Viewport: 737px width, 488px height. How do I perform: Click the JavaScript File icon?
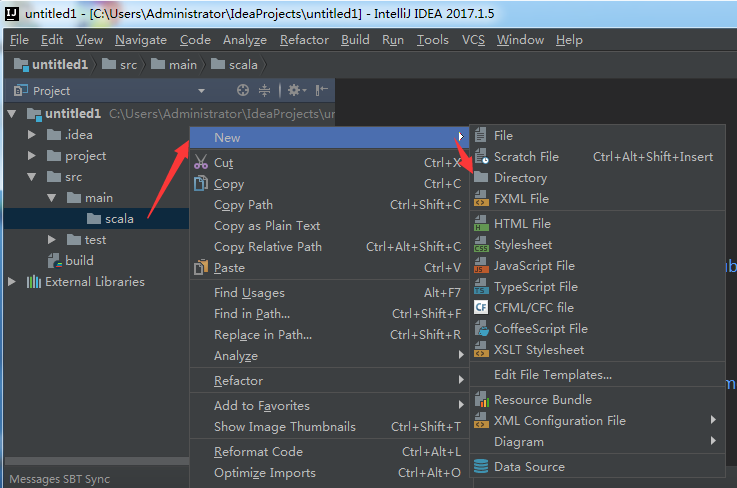tap(481, 266)
